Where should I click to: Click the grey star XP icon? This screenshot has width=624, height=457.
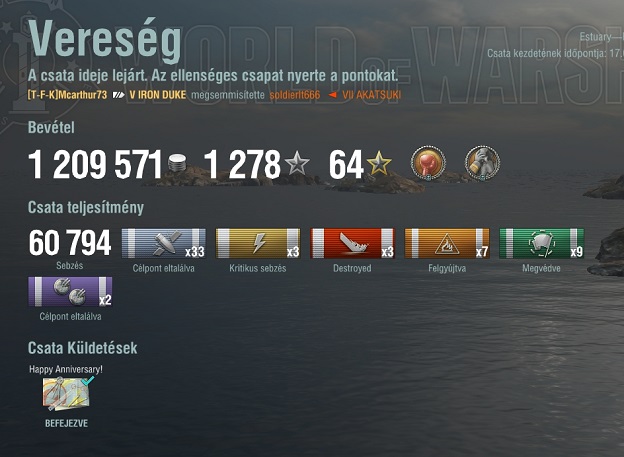pos(297,164)
